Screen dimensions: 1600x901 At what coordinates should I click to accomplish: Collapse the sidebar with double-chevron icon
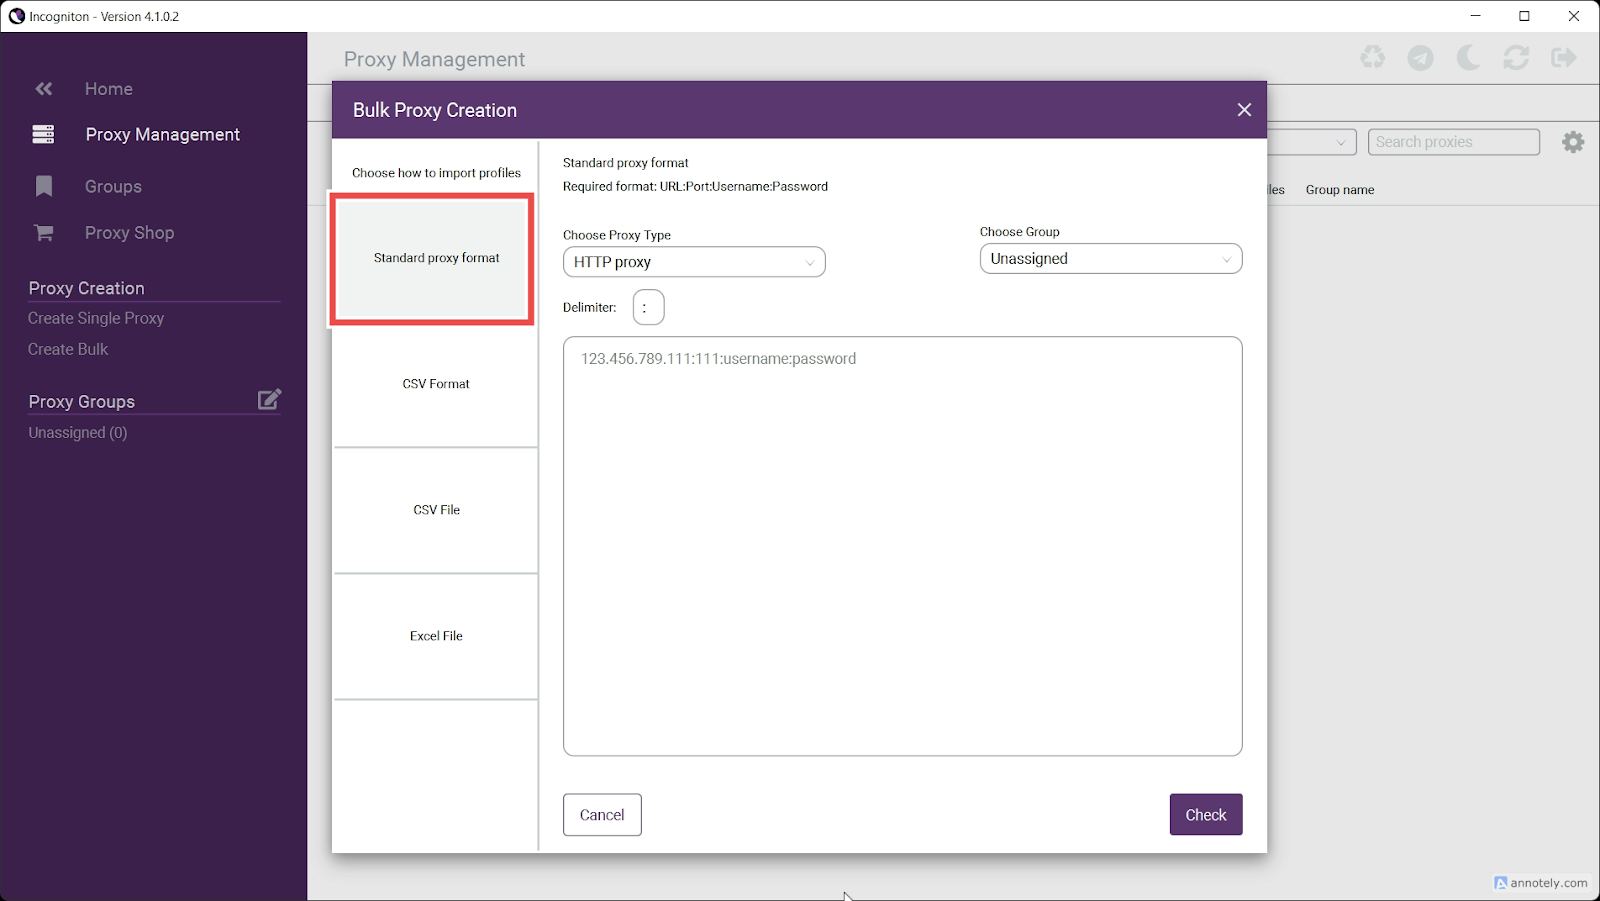click(x=44, y=89)
